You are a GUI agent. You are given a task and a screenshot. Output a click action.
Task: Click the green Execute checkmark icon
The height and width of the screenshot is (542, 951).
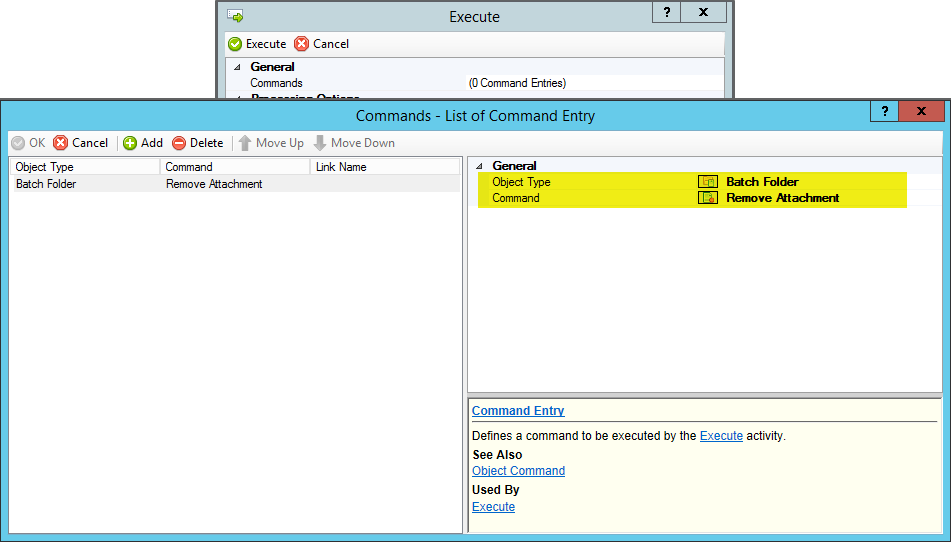click(235, 44)
